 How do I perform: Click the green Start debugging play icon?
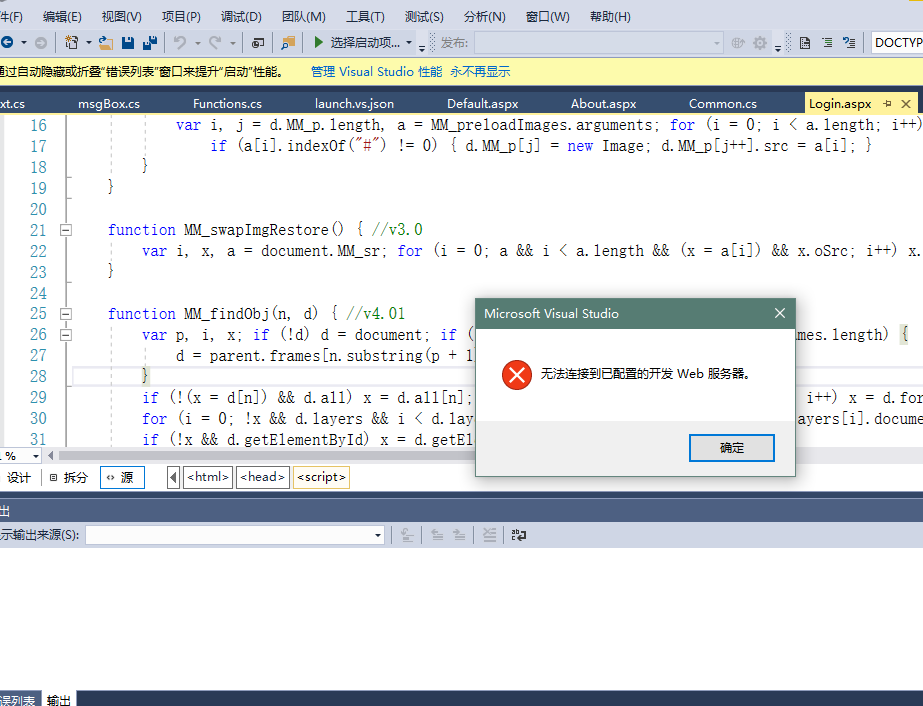[x=318, y=42]
